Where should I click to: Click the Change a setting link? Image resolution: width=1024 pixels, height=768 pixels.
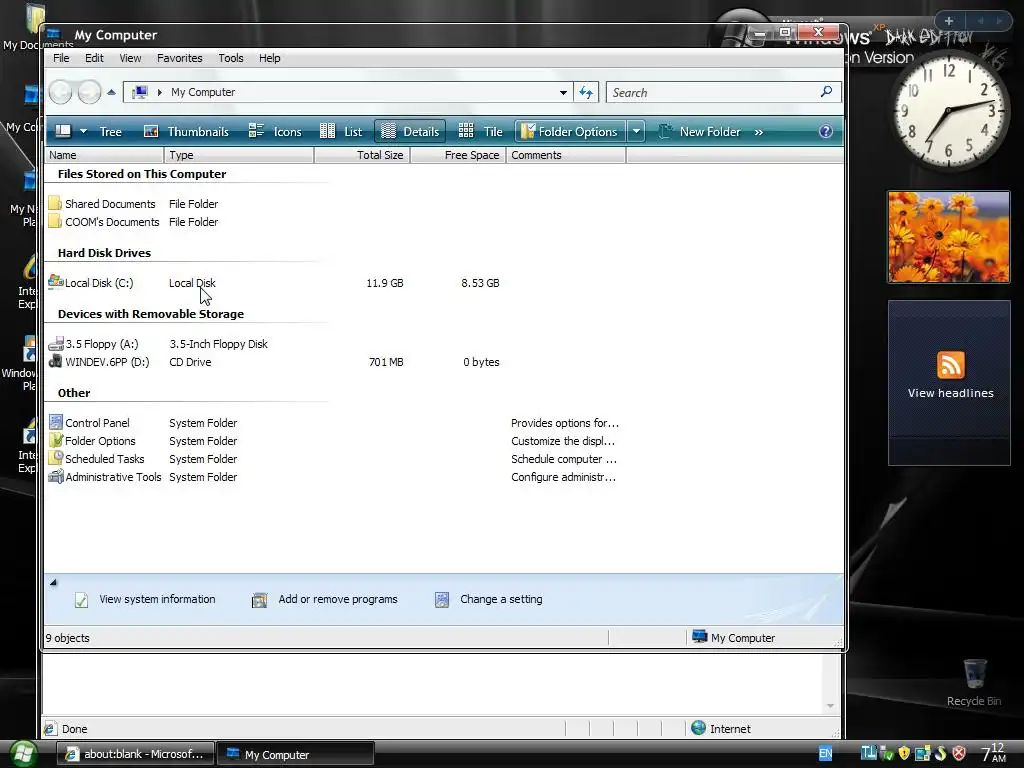tap(501, 599)
